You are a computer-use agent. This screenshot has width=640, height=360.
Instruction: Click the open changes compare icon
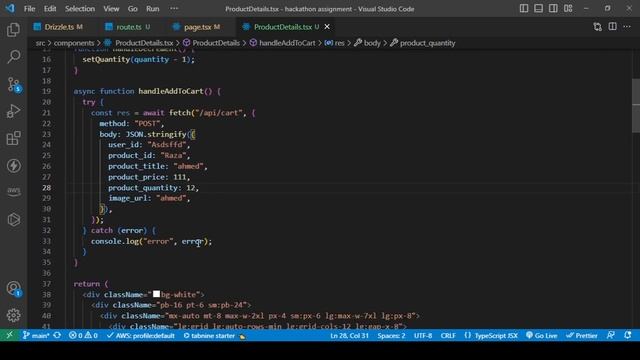[x=598, y=27]
